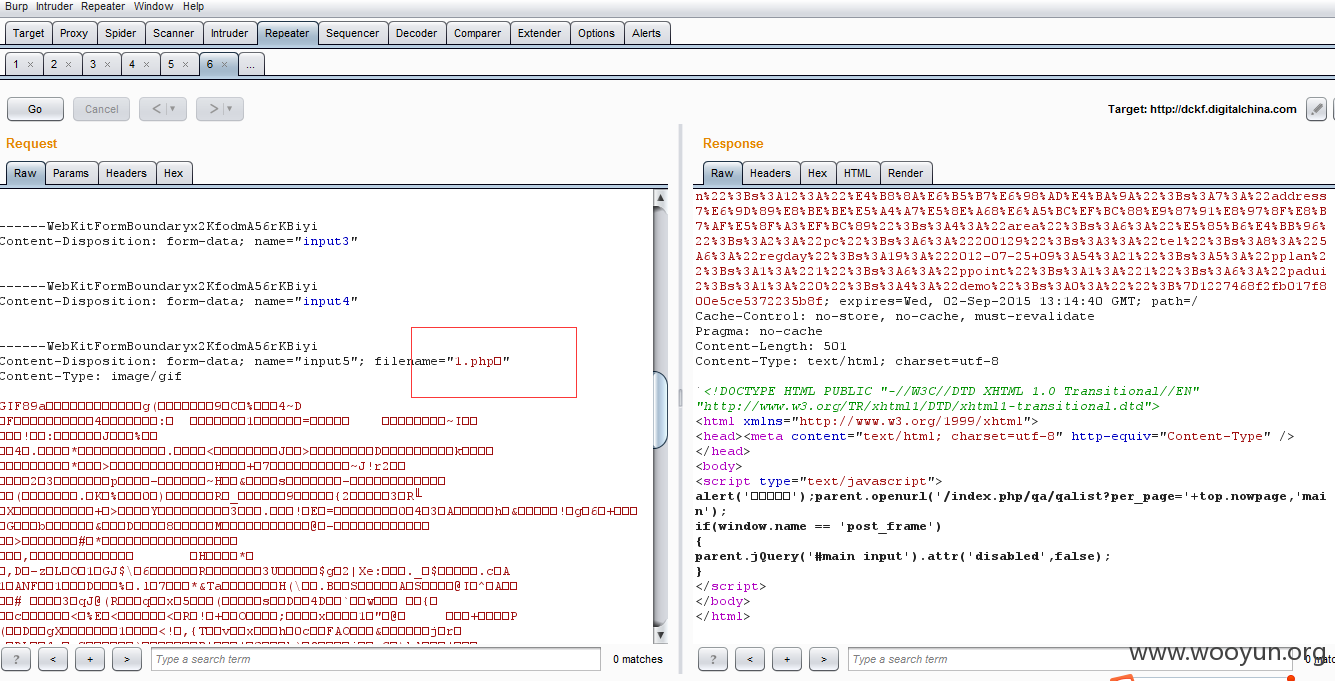This screenshot has height=681, width=1335.
Task: Focus the request search term field
Action: point(377,659)
